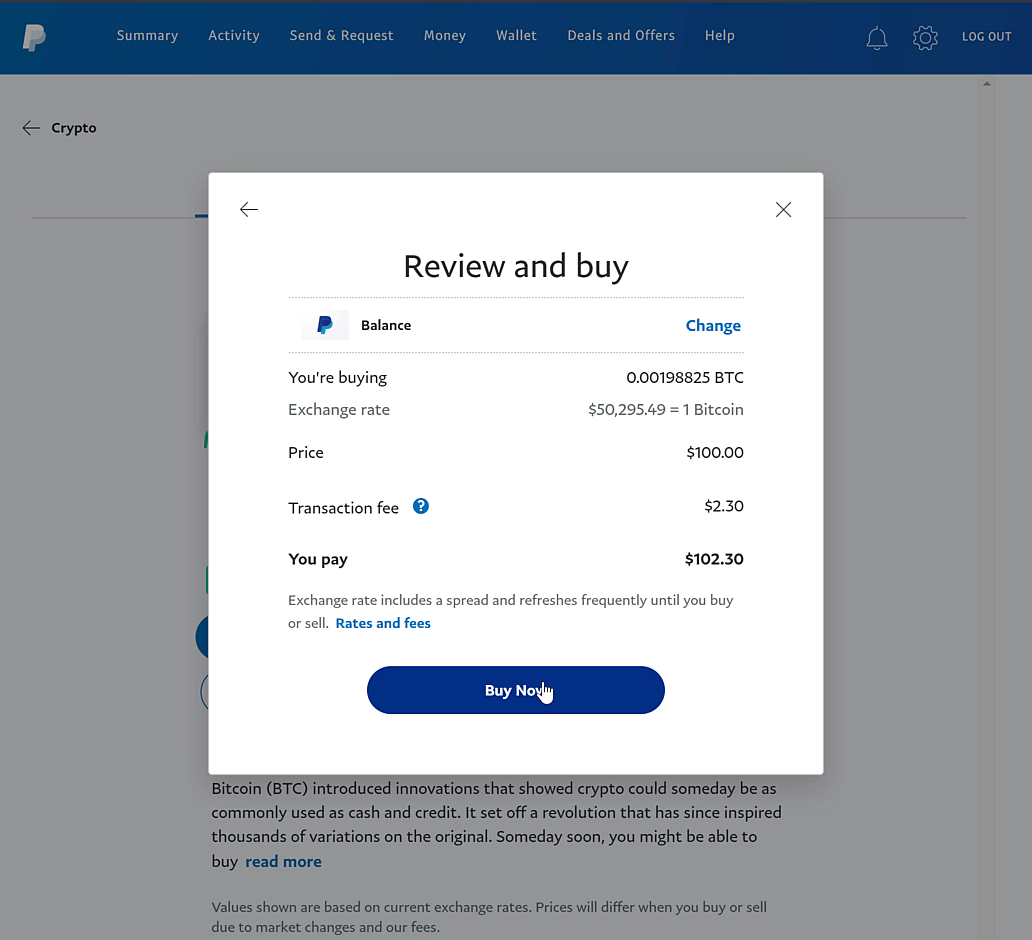Open the notifications bell

[x=877, y=38]
